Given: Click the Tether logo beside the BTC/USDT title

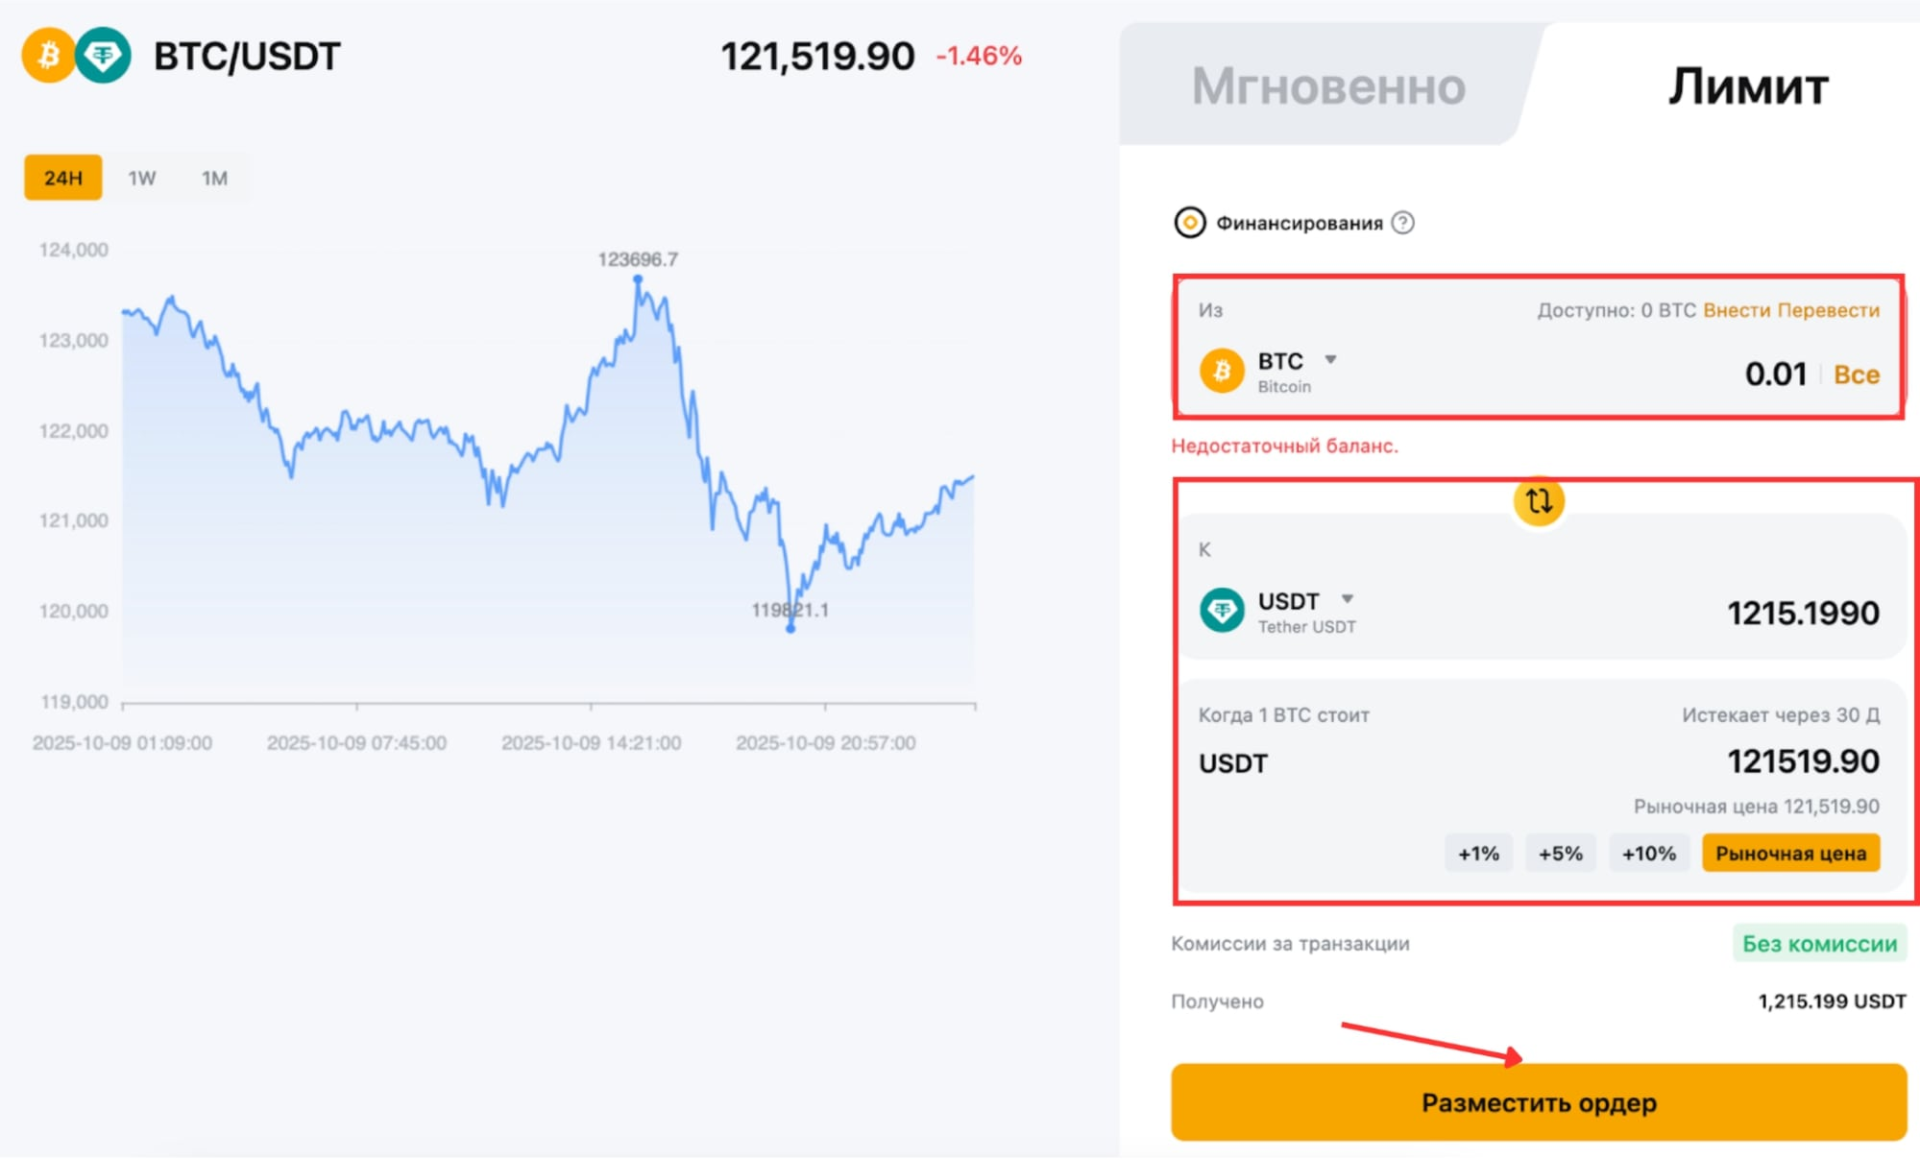Looking at the screenshot, I should click(x=103, y=56).
